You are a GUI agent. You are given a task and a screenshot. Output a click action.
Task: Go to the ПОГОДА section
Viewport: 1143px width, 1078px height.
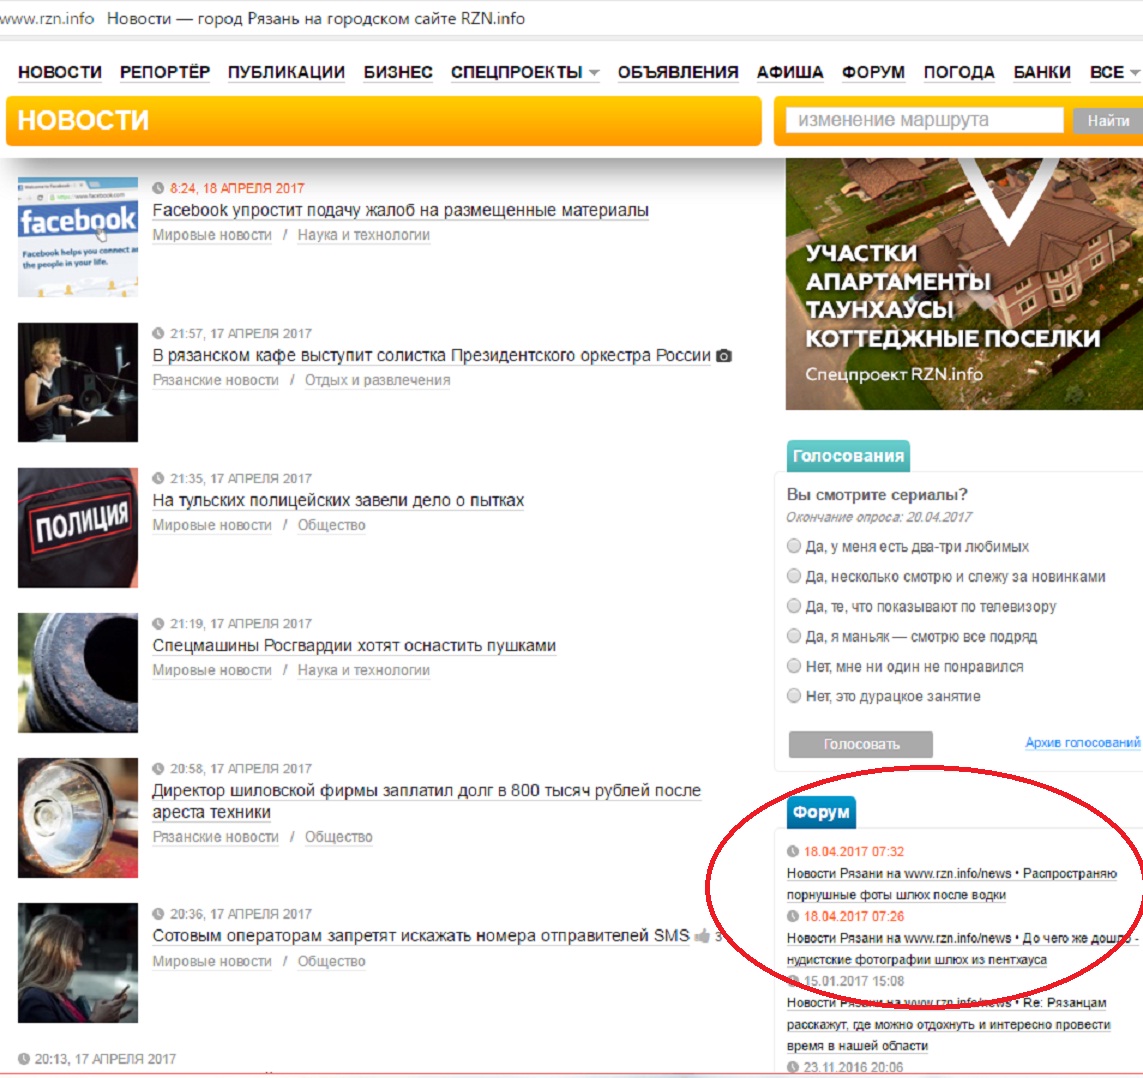[958, 72]
